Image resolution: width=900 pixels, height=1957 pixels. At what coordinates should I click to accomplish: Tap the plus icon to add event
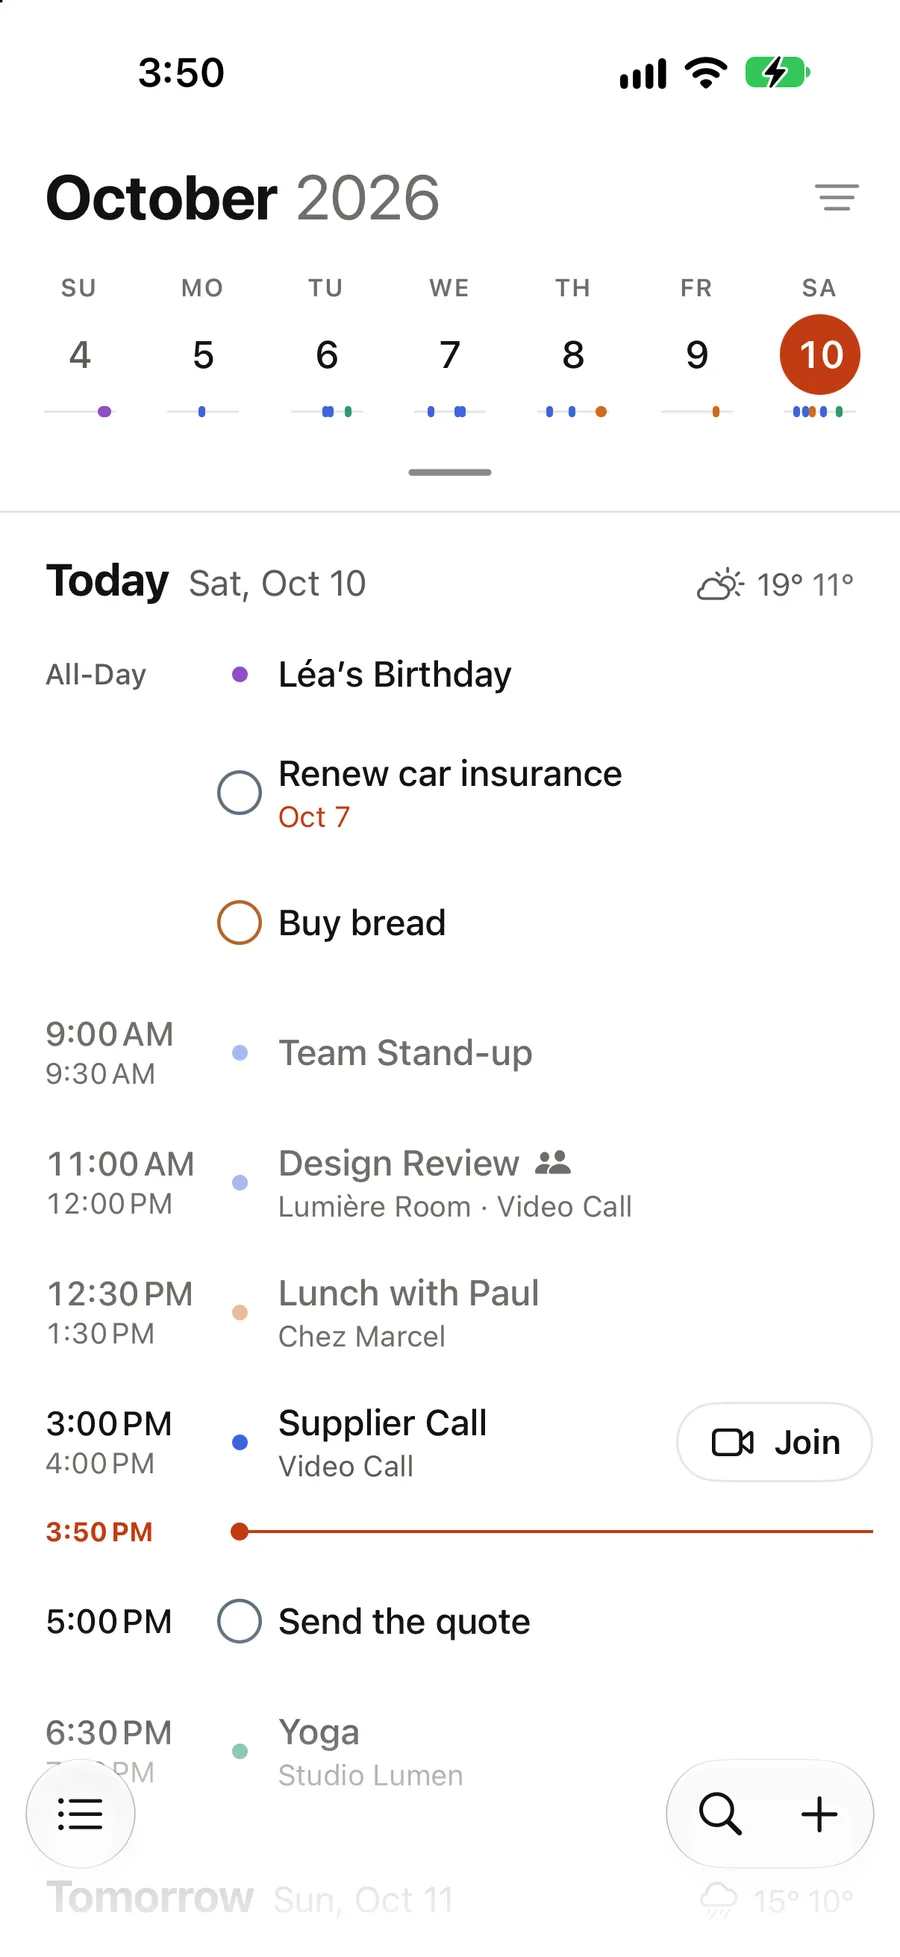pos(819,1813)
